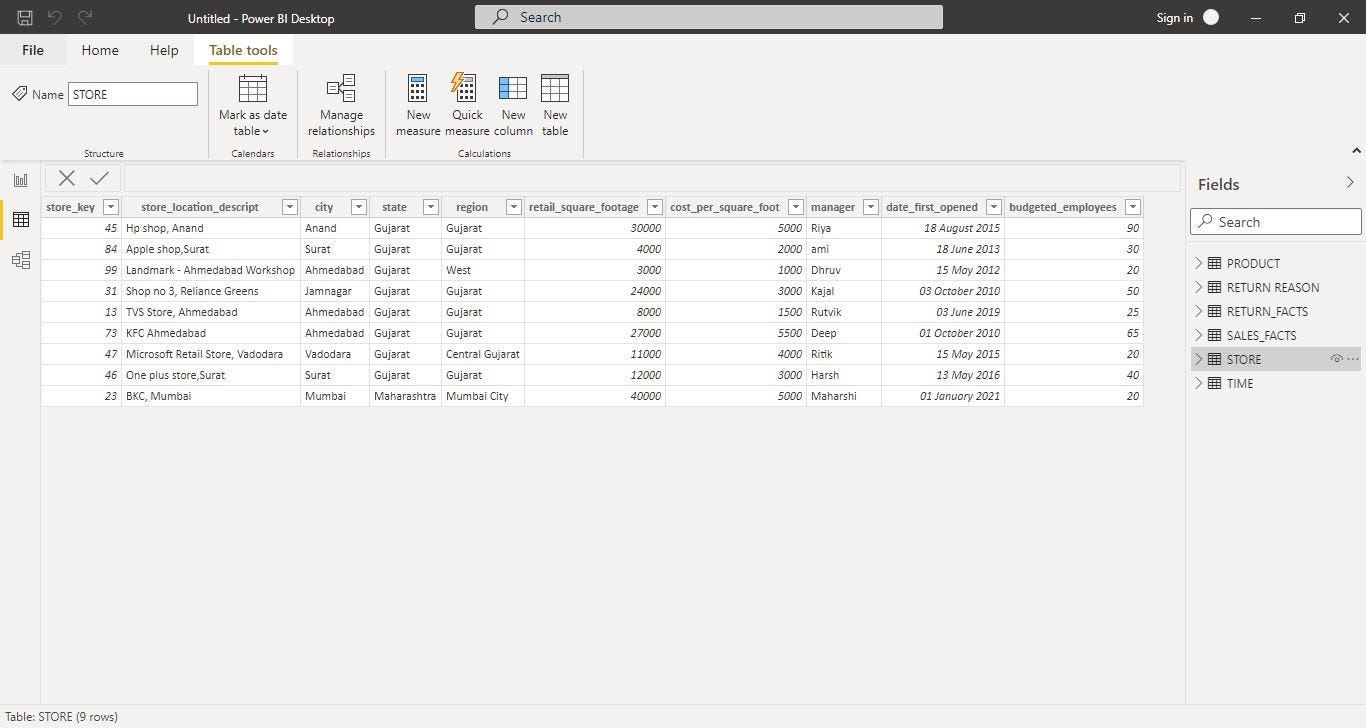1366x728 pixels.
Task: Create a Quick measure
Action: point(467,106)
